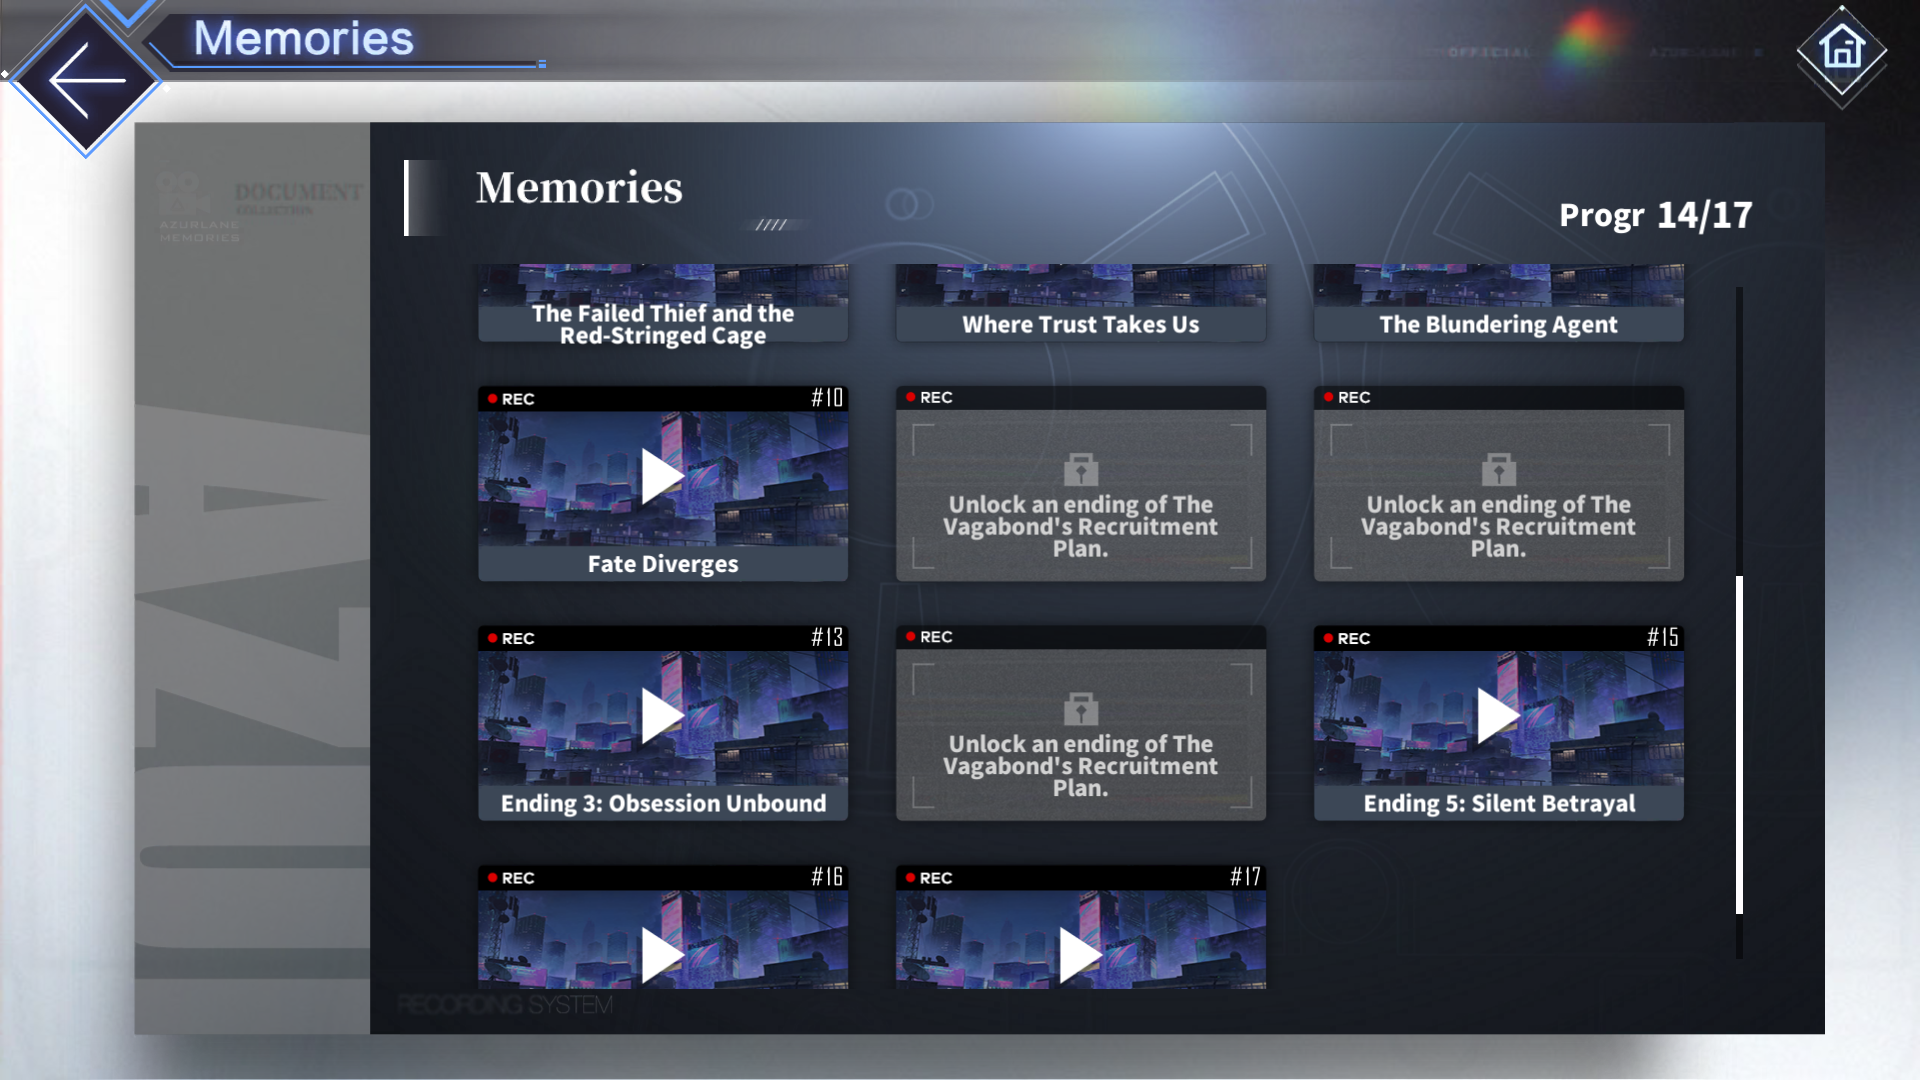
Task: Click the Ending 5: Silent Betrayal caption
Action: coord(1498,804)
